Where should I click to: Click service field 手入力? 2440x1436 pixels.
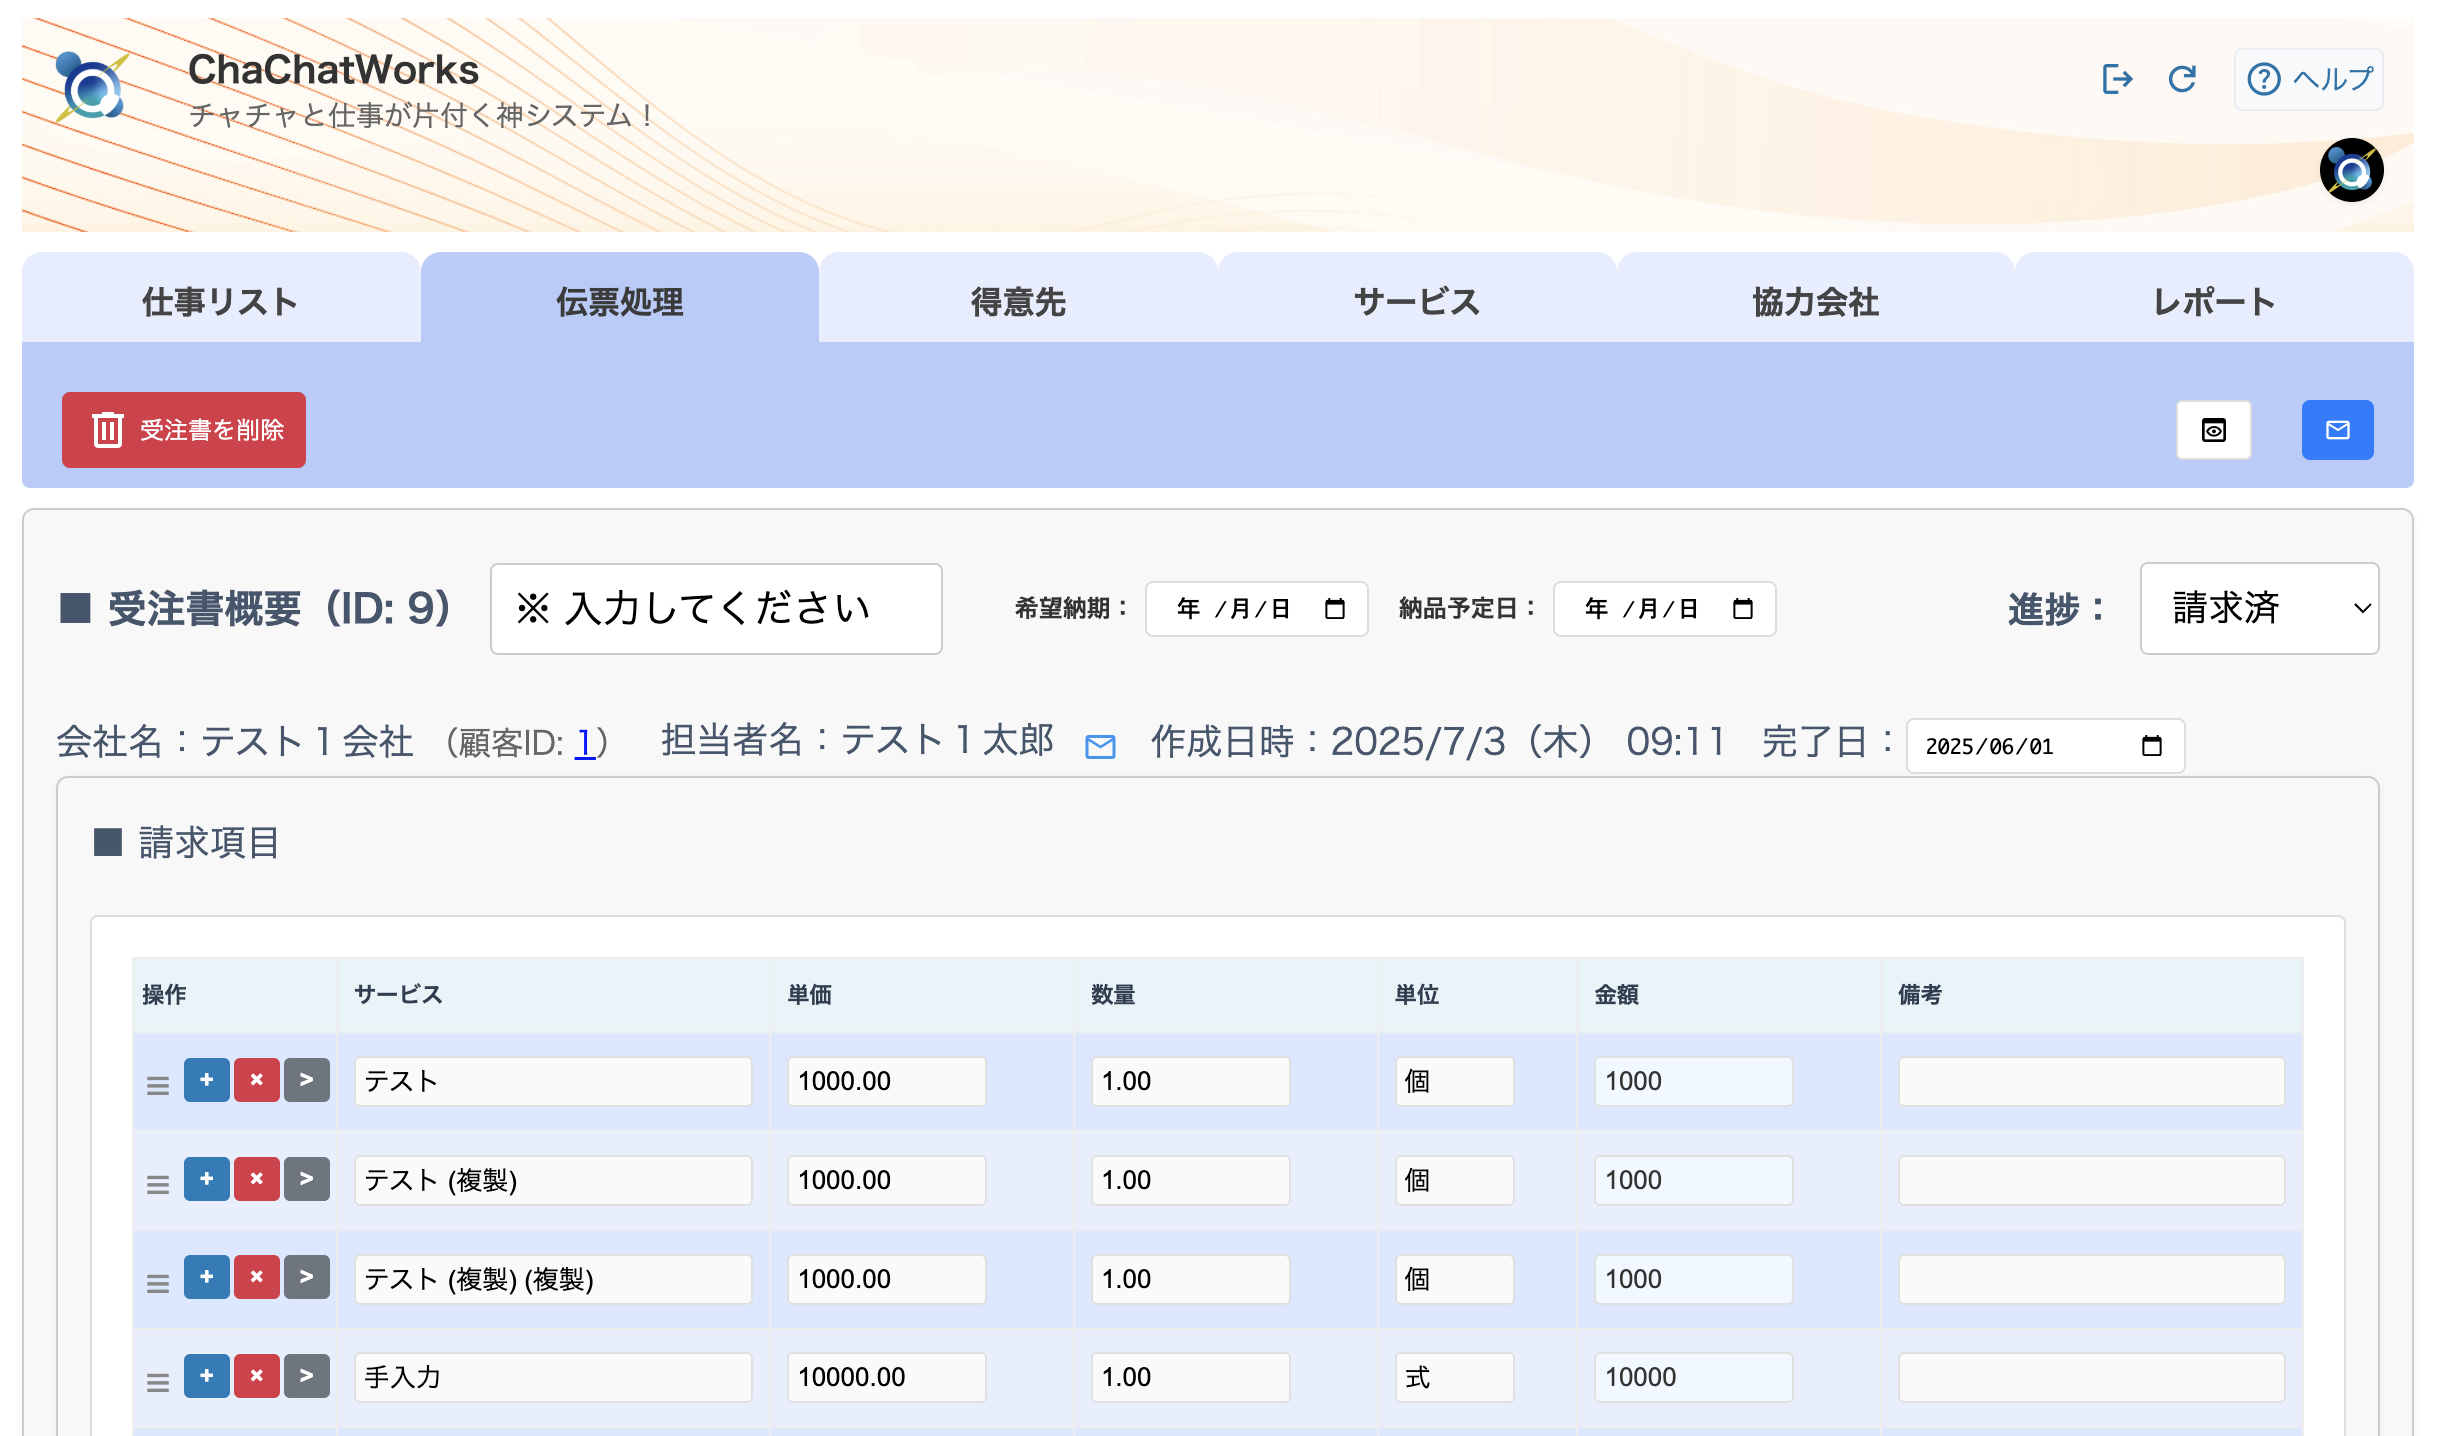(x=553, y=1377)
